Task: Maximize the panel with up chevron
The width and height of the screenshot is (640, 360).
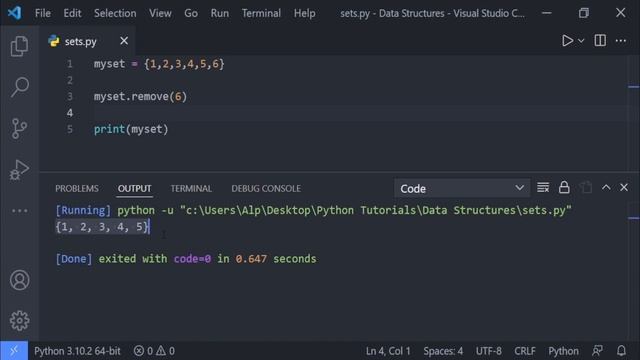Action: click(x=606, y=187)
